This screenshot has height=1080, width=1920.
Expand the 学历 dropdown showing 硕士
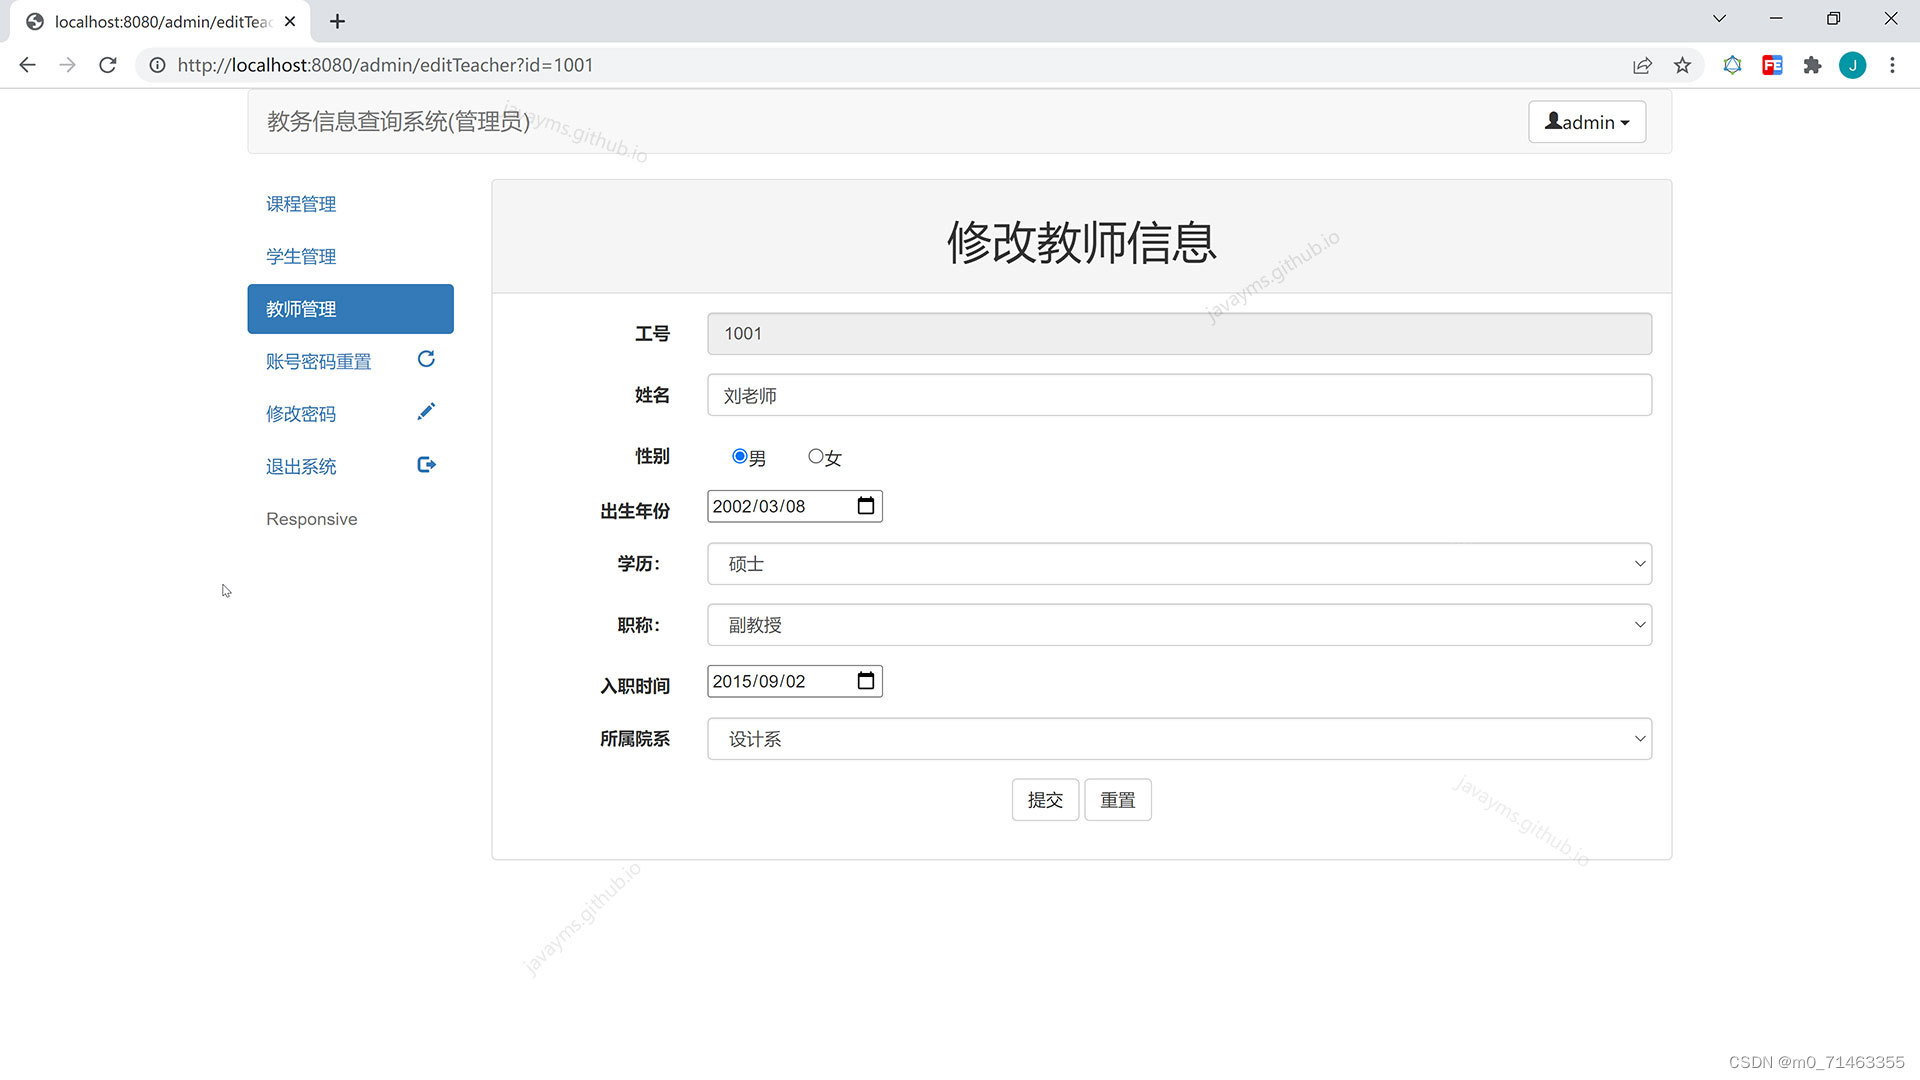click(x=1179, y=564)
